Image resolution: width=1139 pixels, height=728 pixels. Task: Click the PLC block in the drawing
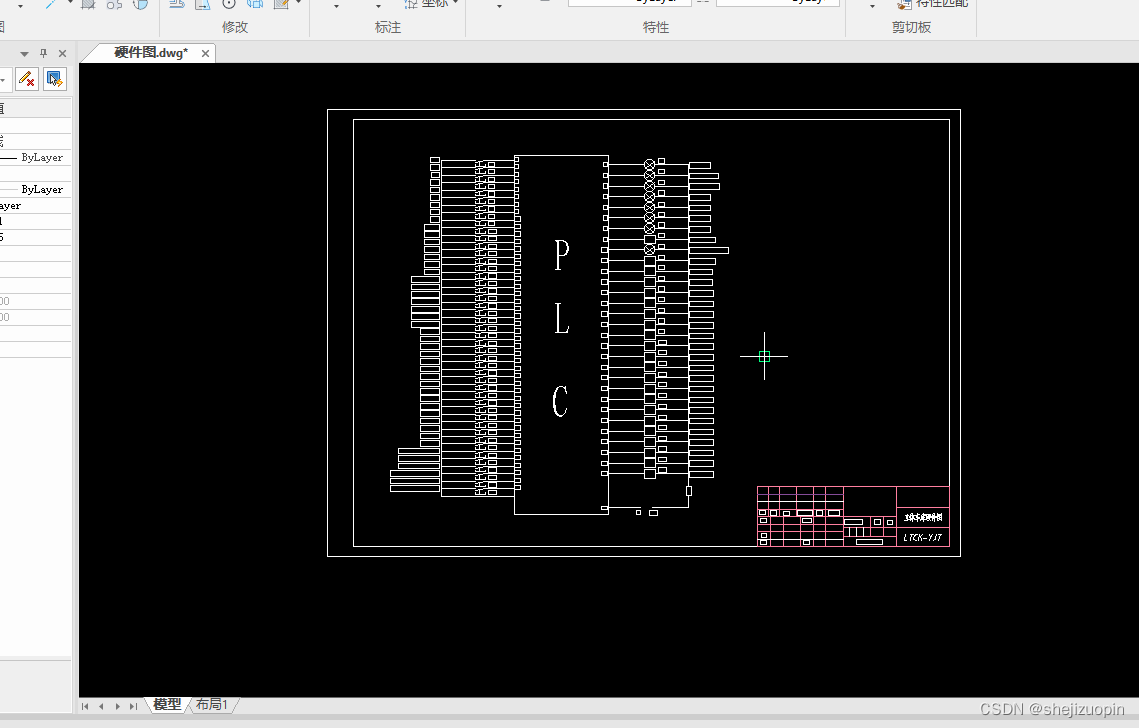[x=561, y=334]
